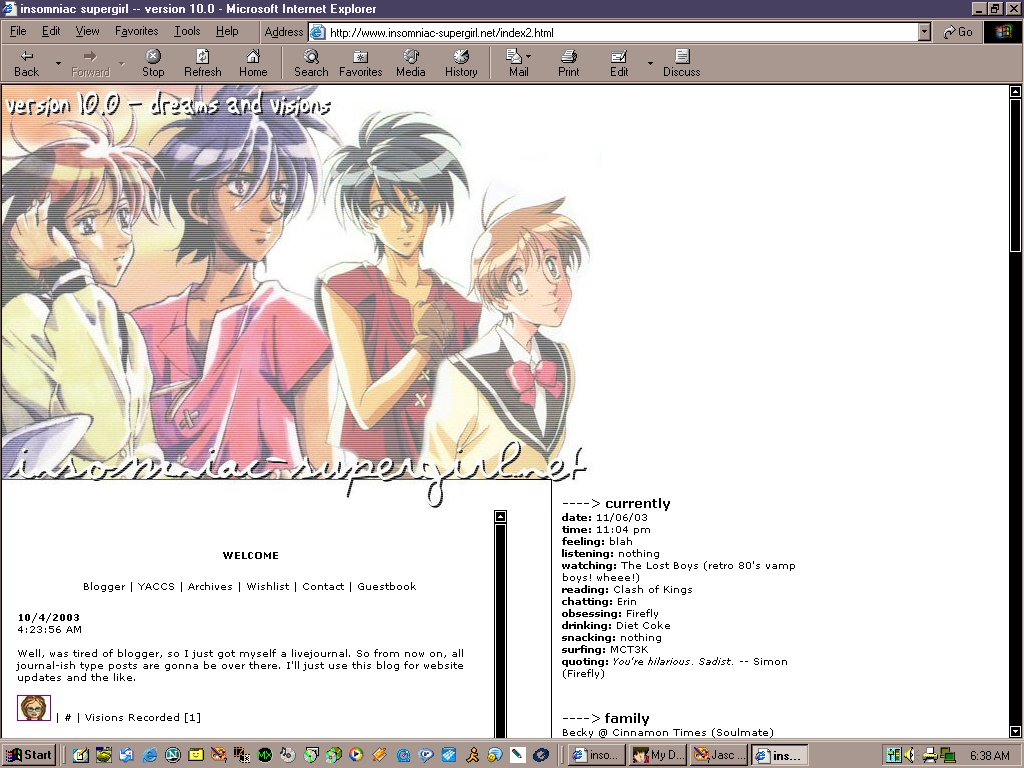Open the Favorites toolbar button

[x=360, y=63]
